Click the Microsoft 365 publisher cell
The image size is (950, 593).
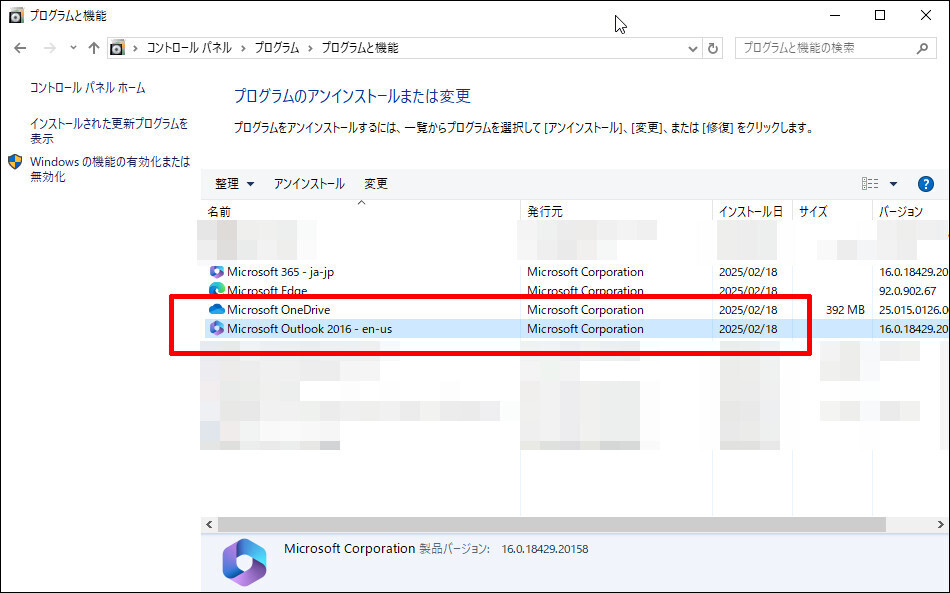[x=585, y=272]
